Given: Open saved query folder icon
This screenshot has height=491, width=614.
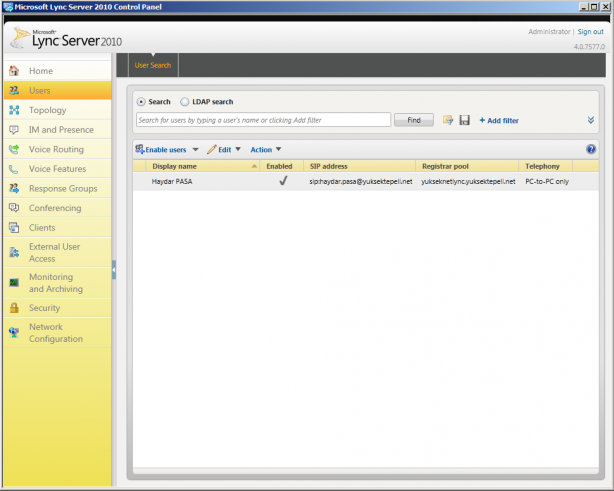Looking at the screenshot, I should 448,120.
